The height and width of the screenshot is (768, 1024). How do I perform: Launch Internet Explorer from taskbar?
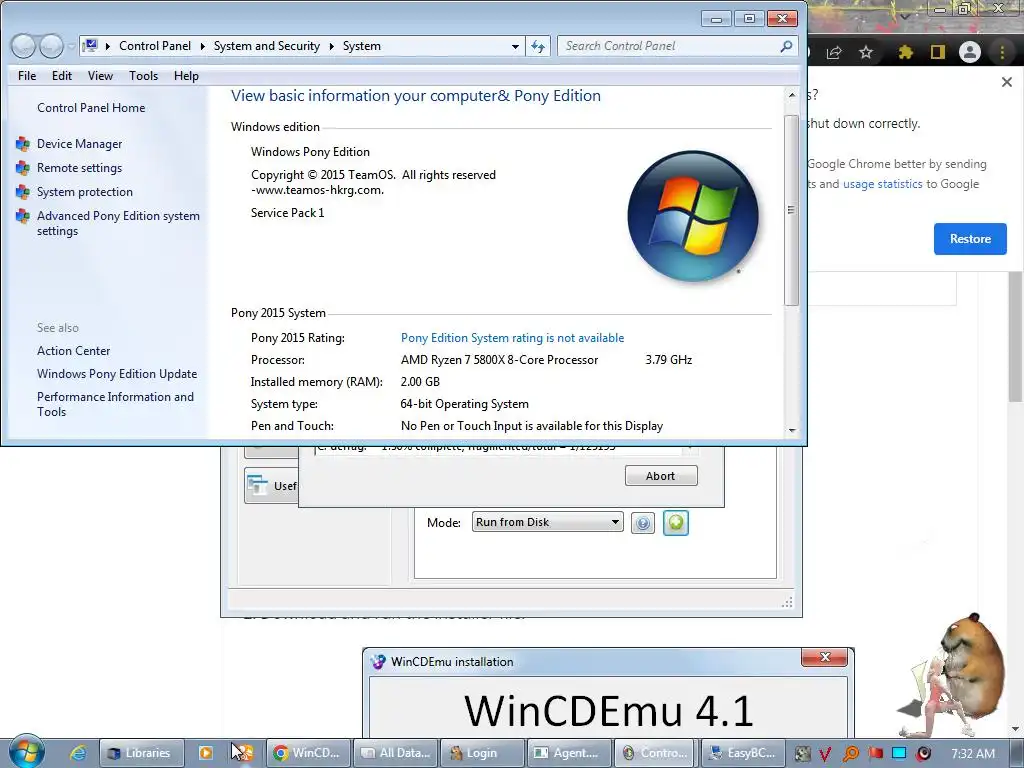tap(78, 753)
